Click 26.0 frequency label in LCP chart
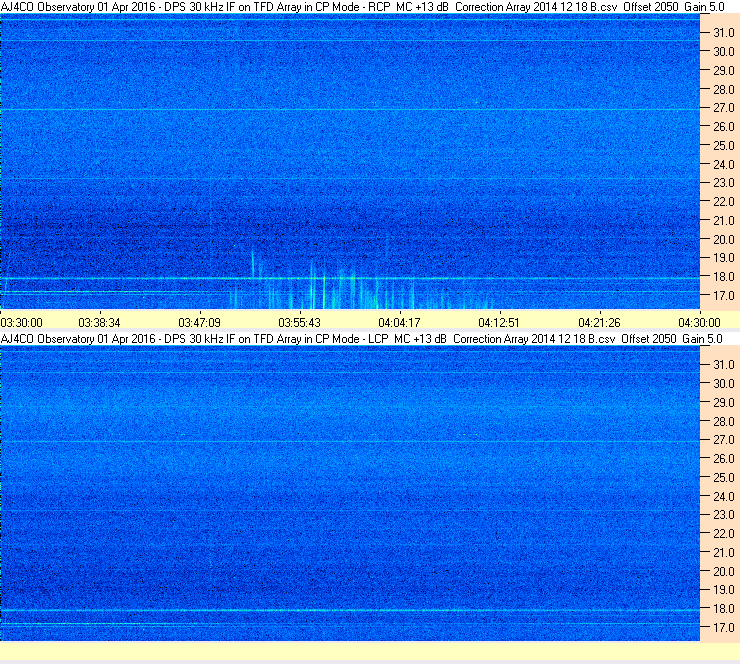The width and height of the screenshot is (740, 664). (724, 459)
